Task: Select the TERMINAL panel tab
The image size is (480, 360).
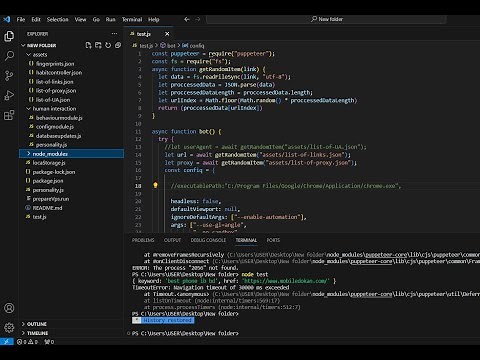Action: (246, 240)
